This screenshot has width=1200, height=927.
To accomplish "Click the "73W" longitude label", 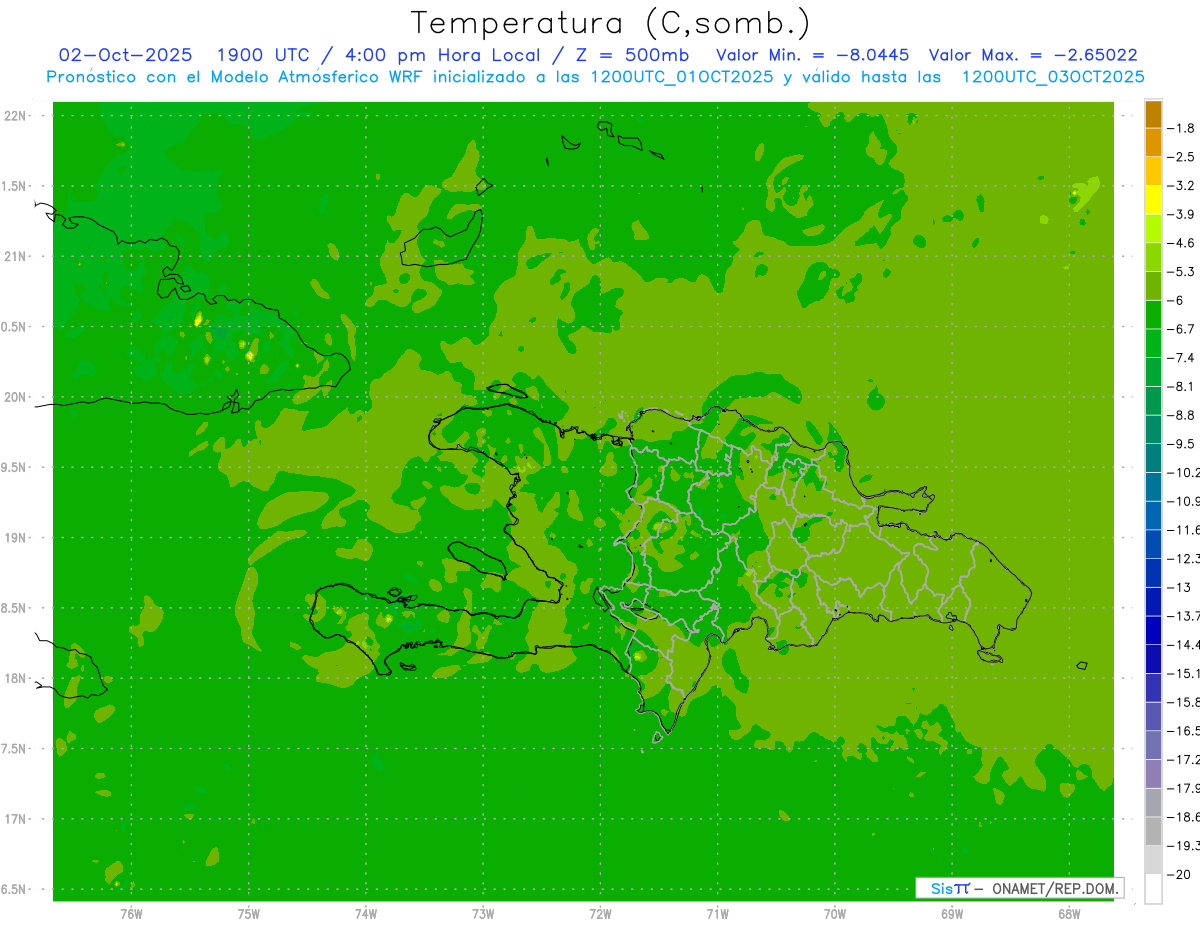I will [483, 914].
